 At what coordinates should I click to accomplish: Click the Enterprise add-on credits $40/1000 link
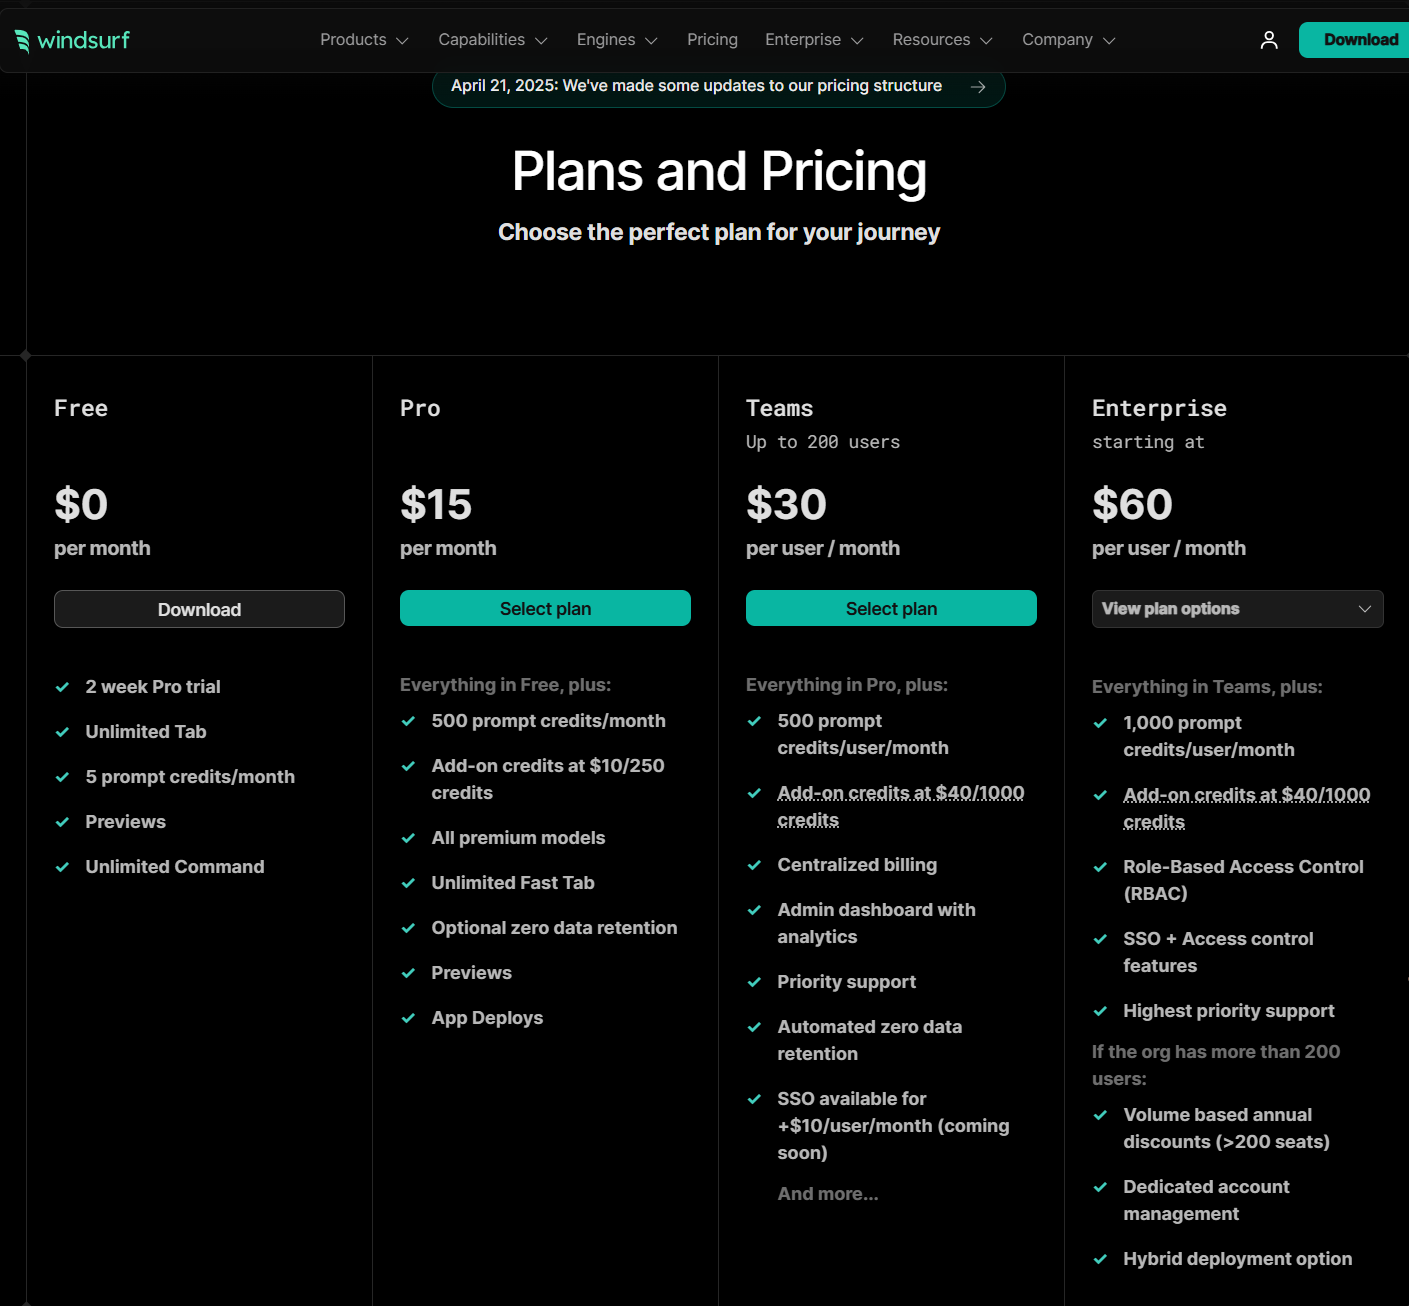click(1247, 808)
